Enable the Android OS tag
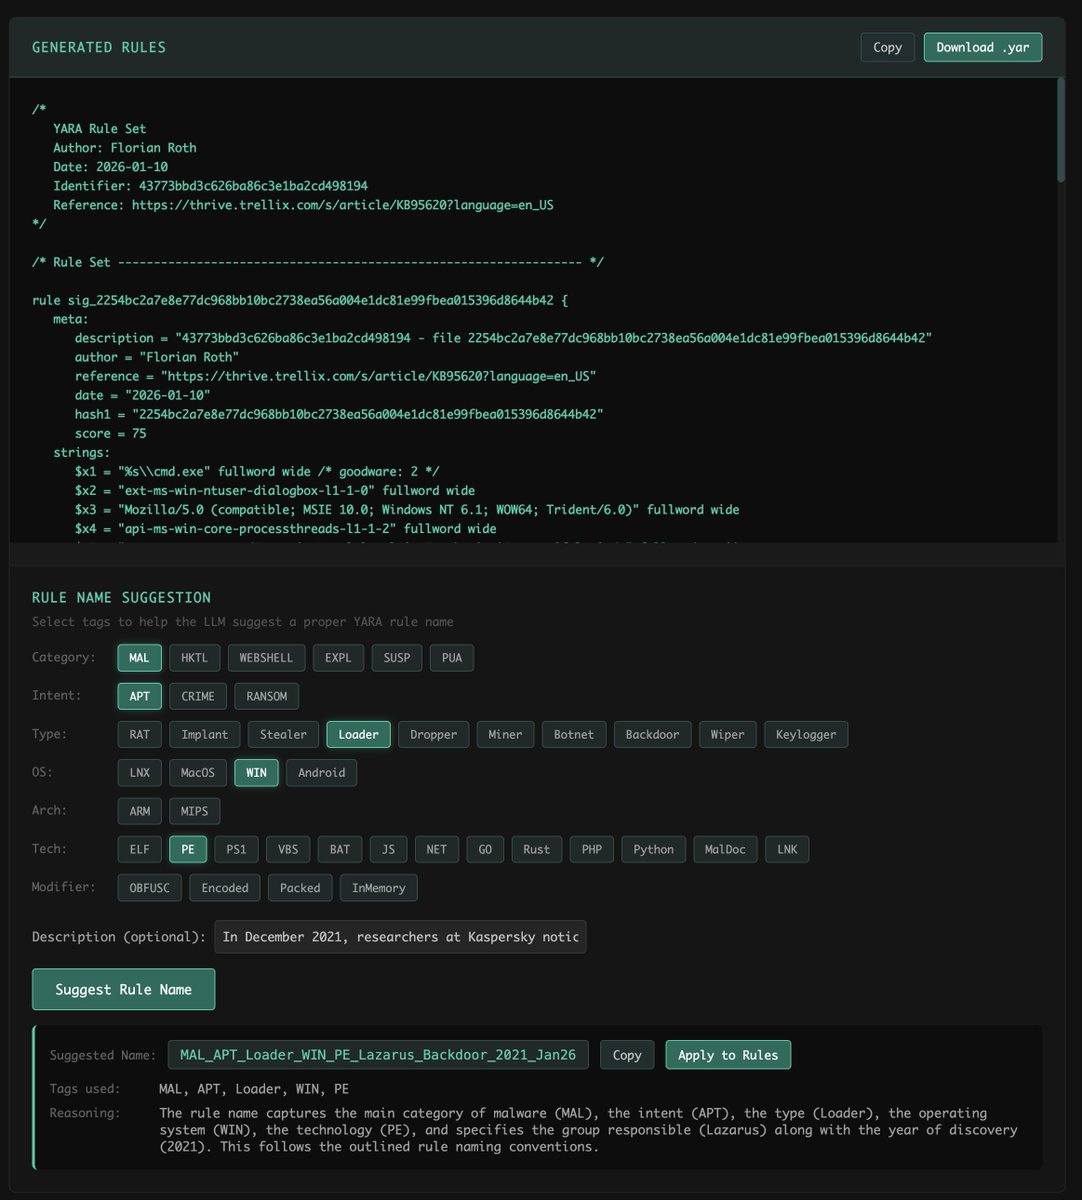This screenshot has height=1200, width=1082. coord(321,772)
